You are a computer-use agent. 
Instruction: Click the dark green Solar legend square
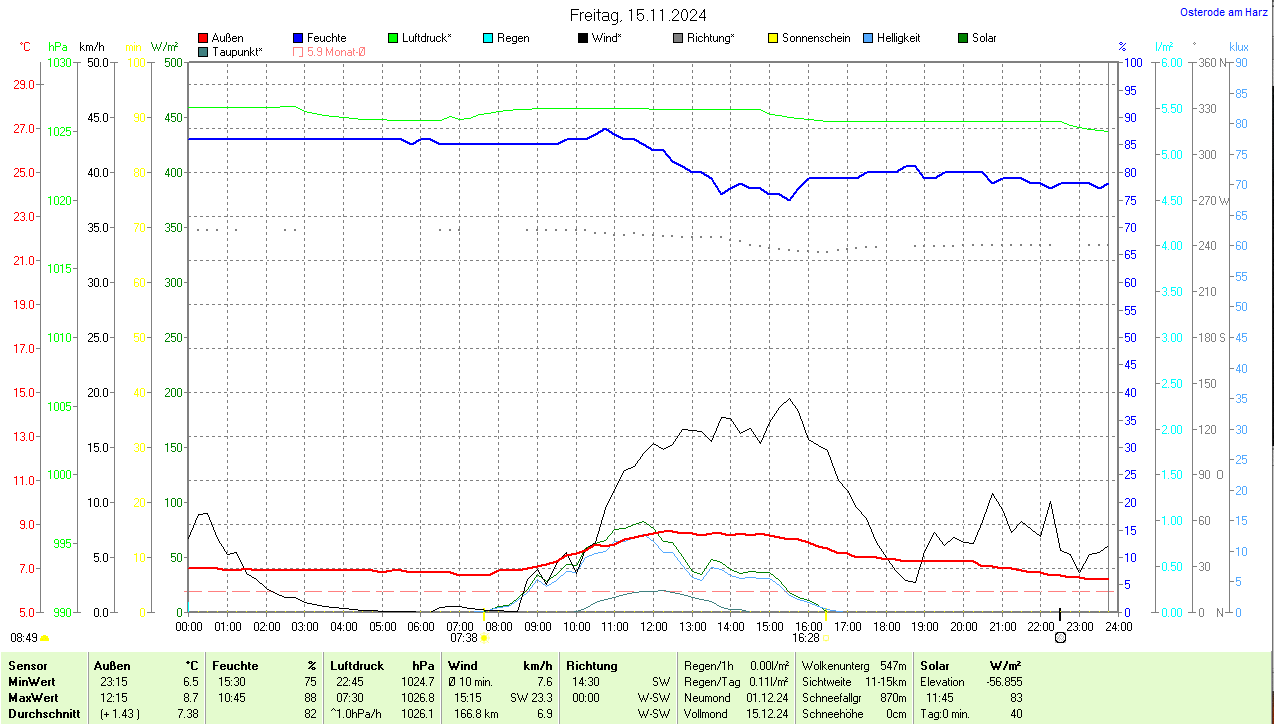pos(963,39)
